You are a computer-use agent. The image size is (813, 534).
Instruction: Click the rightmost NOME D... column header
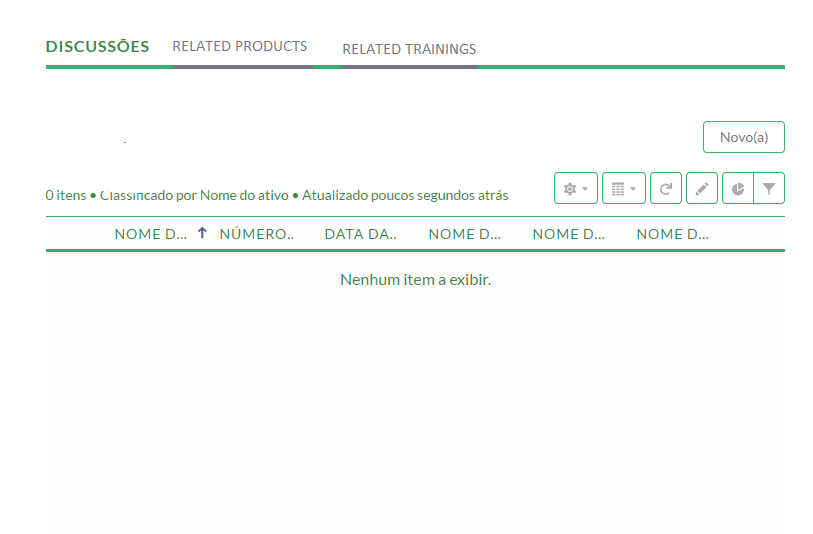click(x=673, y=234)
